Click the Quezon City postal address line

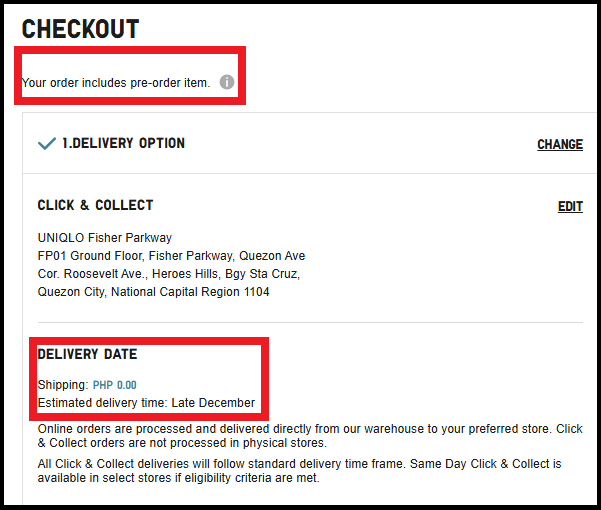(153, 292)
